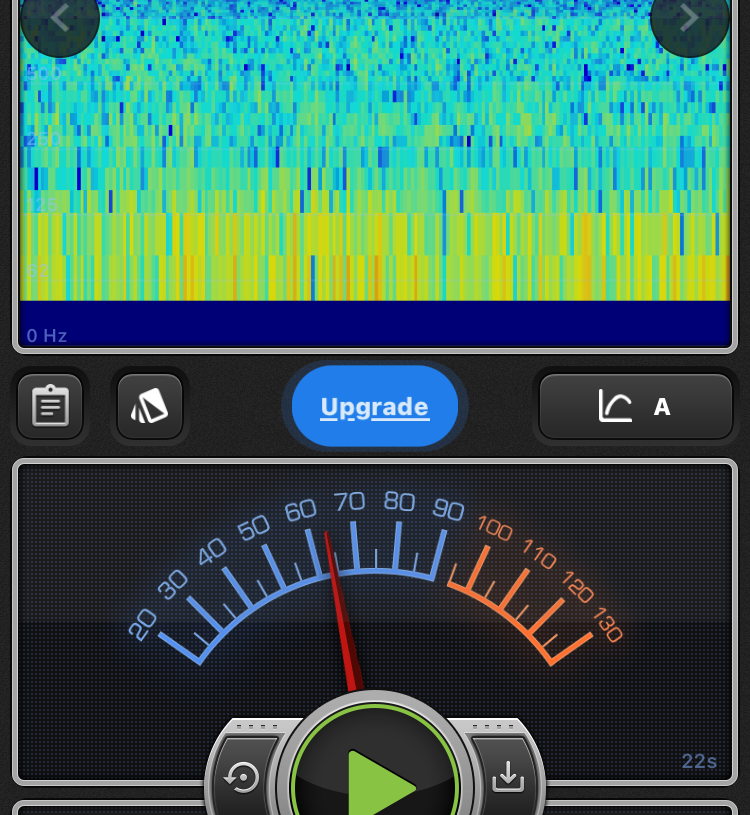750x815 pixels.
Task: Save the recording with the download icon
Action: click(508, 776)
